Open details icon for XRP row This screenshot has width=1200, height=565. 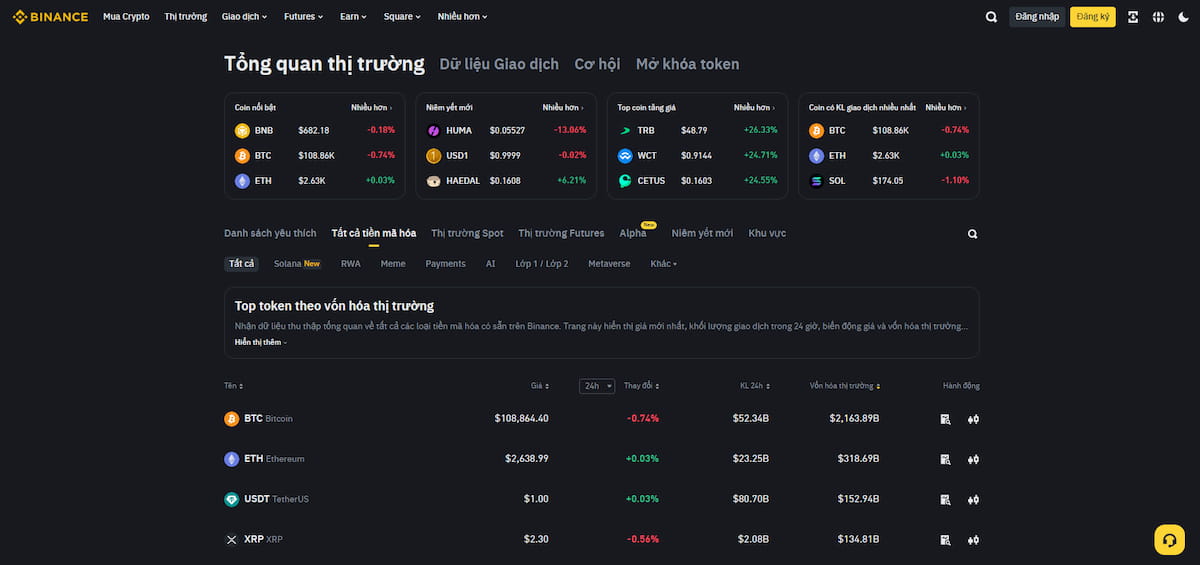(945, 540)
